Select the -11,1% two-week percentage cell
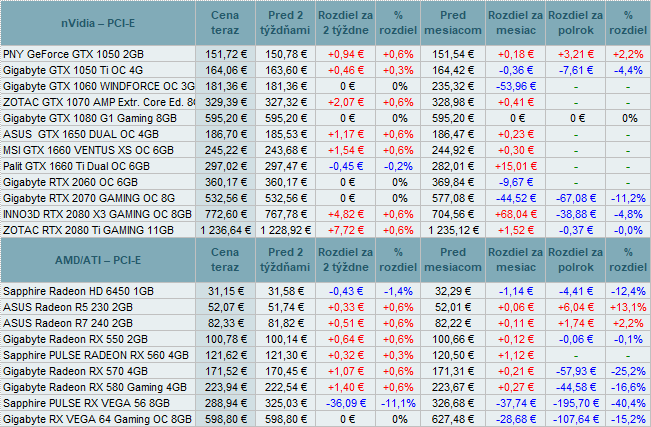The image size is (651, 427). coord(398,403)
